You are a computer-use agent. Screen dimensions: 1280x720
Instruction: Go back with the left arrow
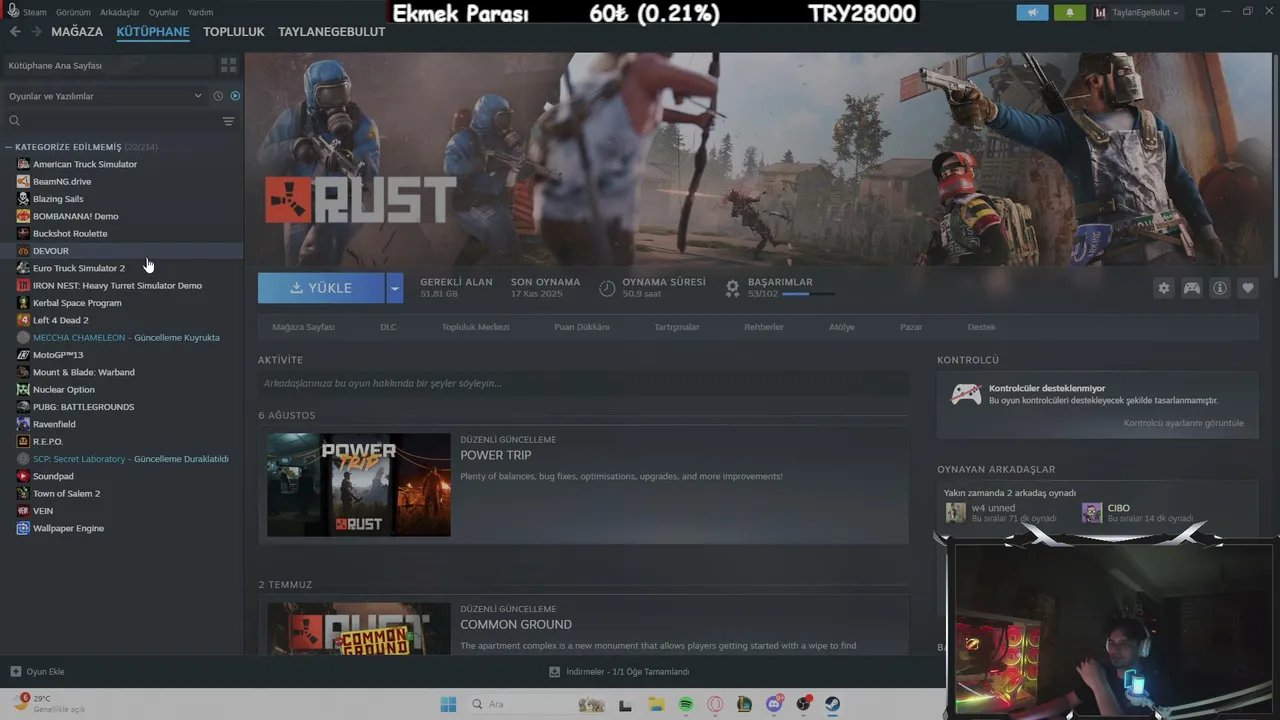[x=15, y=31]
